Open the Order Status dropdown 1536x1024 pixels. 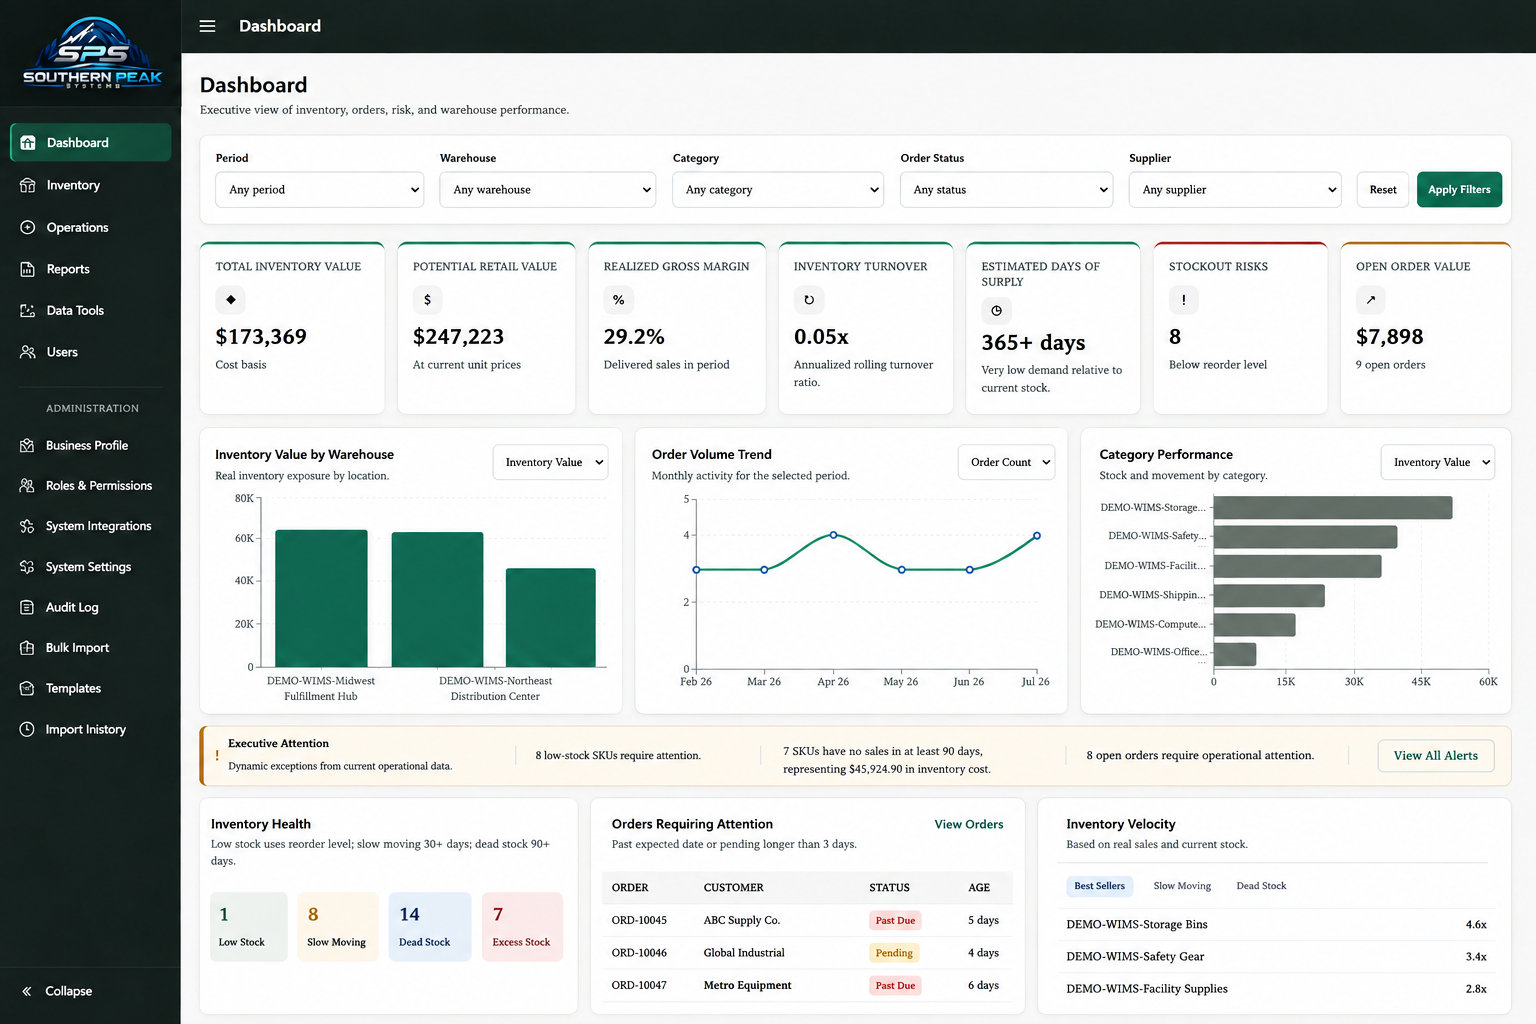click(1007, 190)
